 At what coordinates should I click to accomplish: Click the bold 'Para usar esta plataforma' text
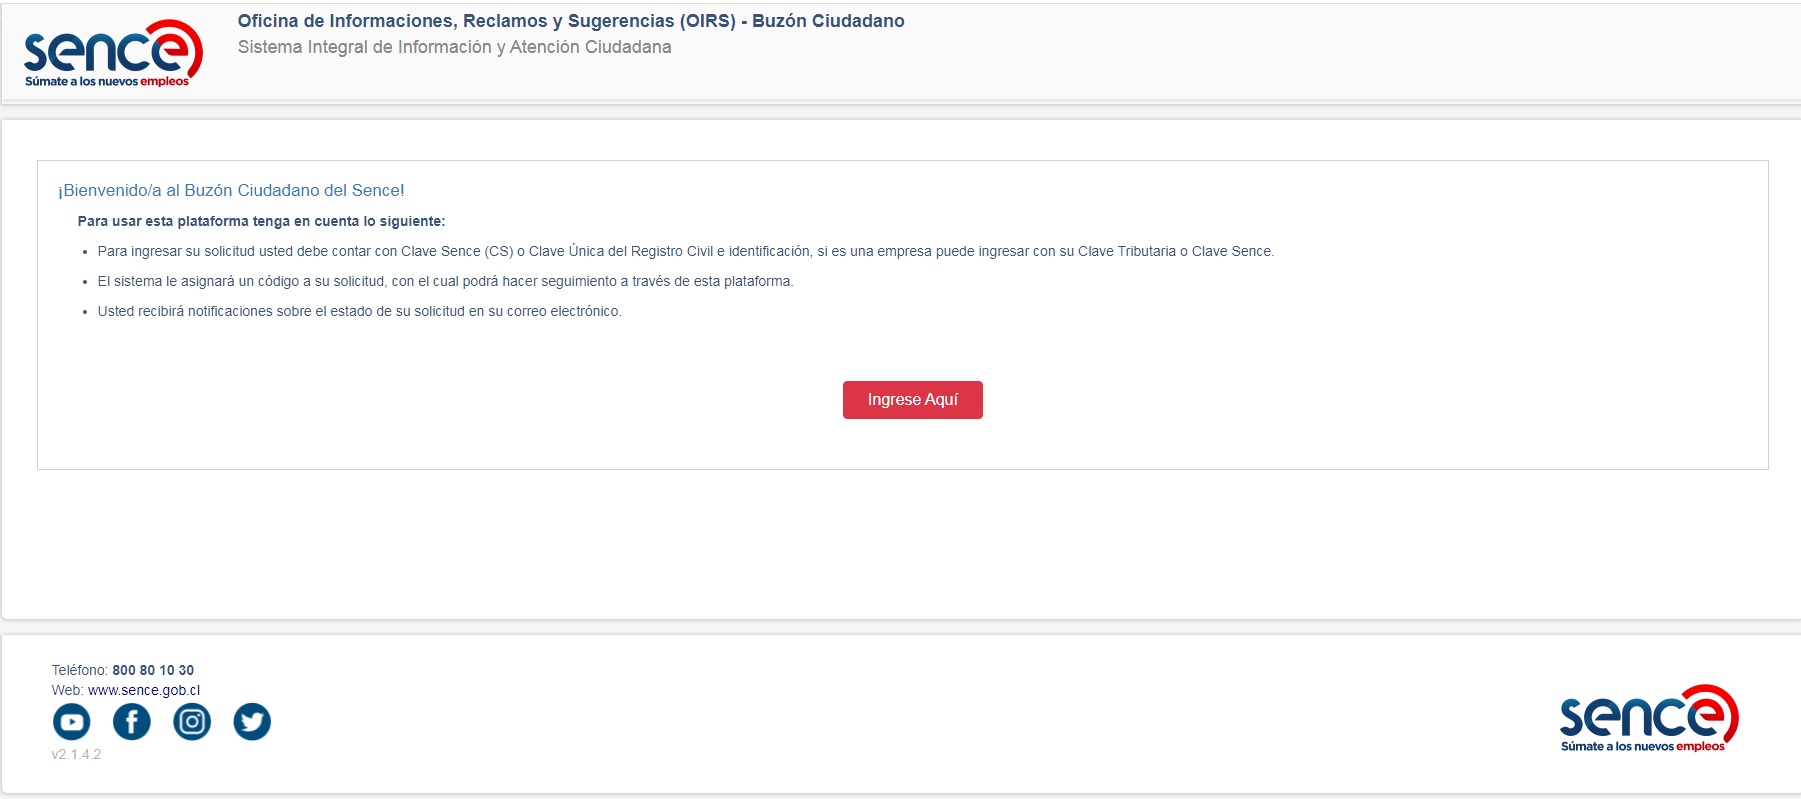tap(261, 221)
